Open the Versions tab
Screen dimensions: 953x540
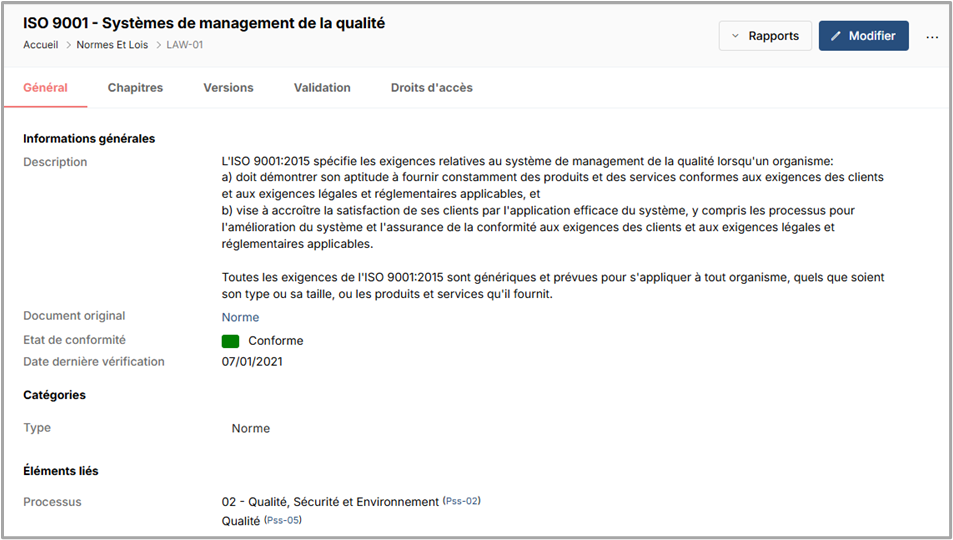[228, 88]
